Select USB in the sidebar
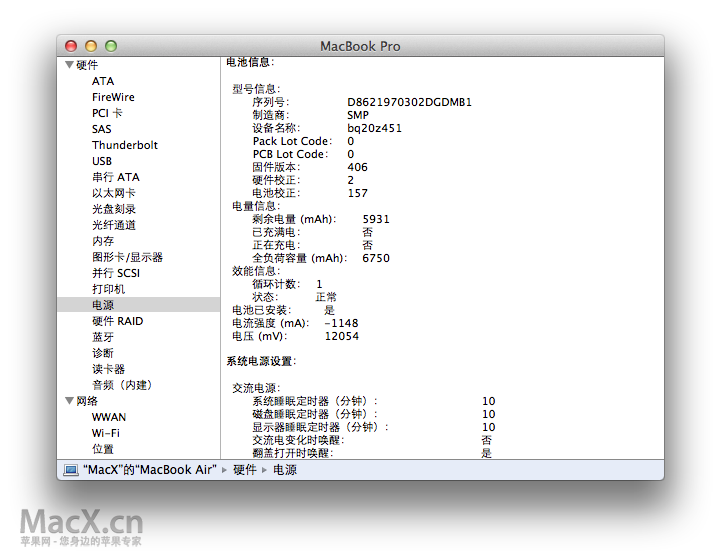This screenshot has width=721, height=559. coord(102,161)
